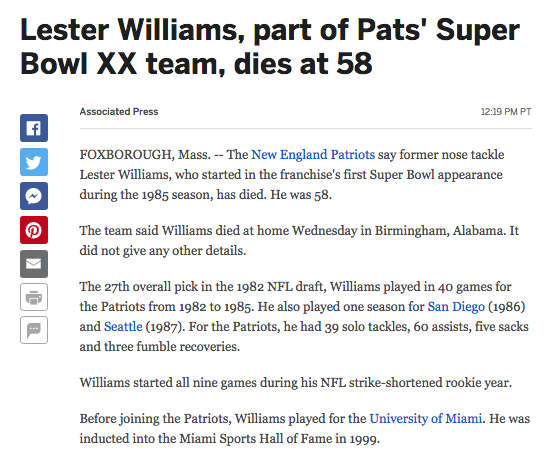Image resolution: width=560 pixels, height=459 pixels.
Task: Print the article using printer icon
Action: [34, 297]
